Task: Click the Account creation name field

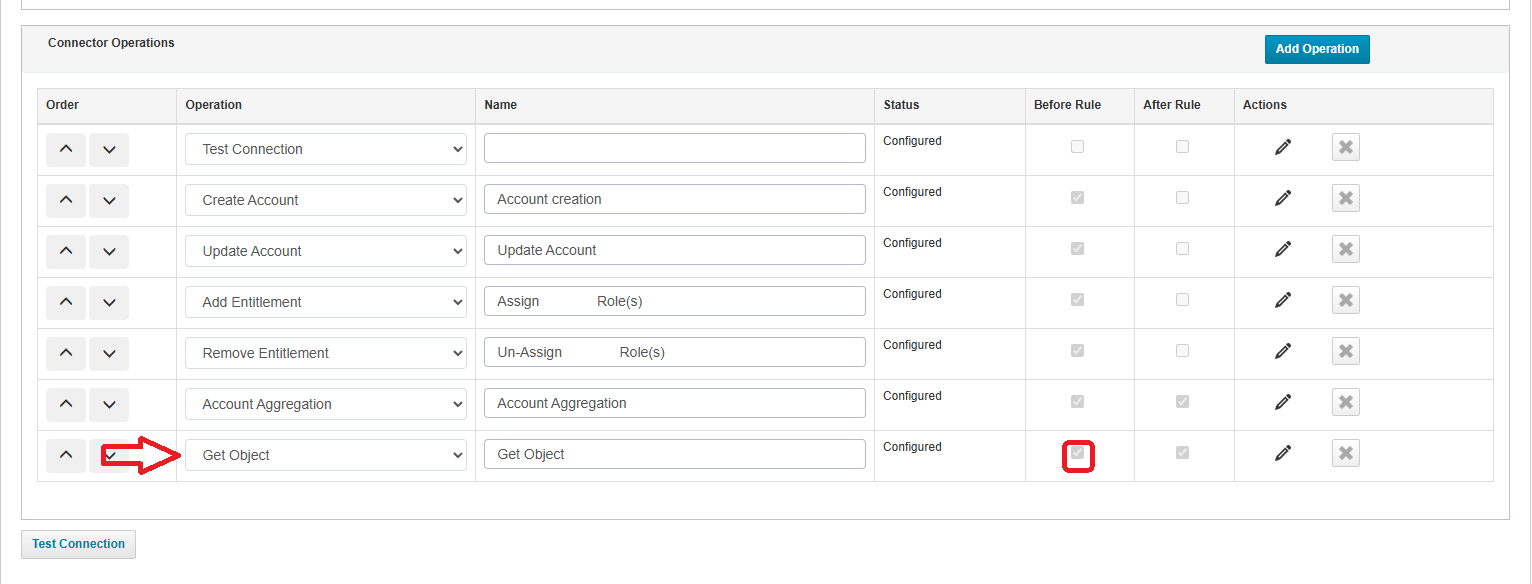Action: [x=674, y=199]
